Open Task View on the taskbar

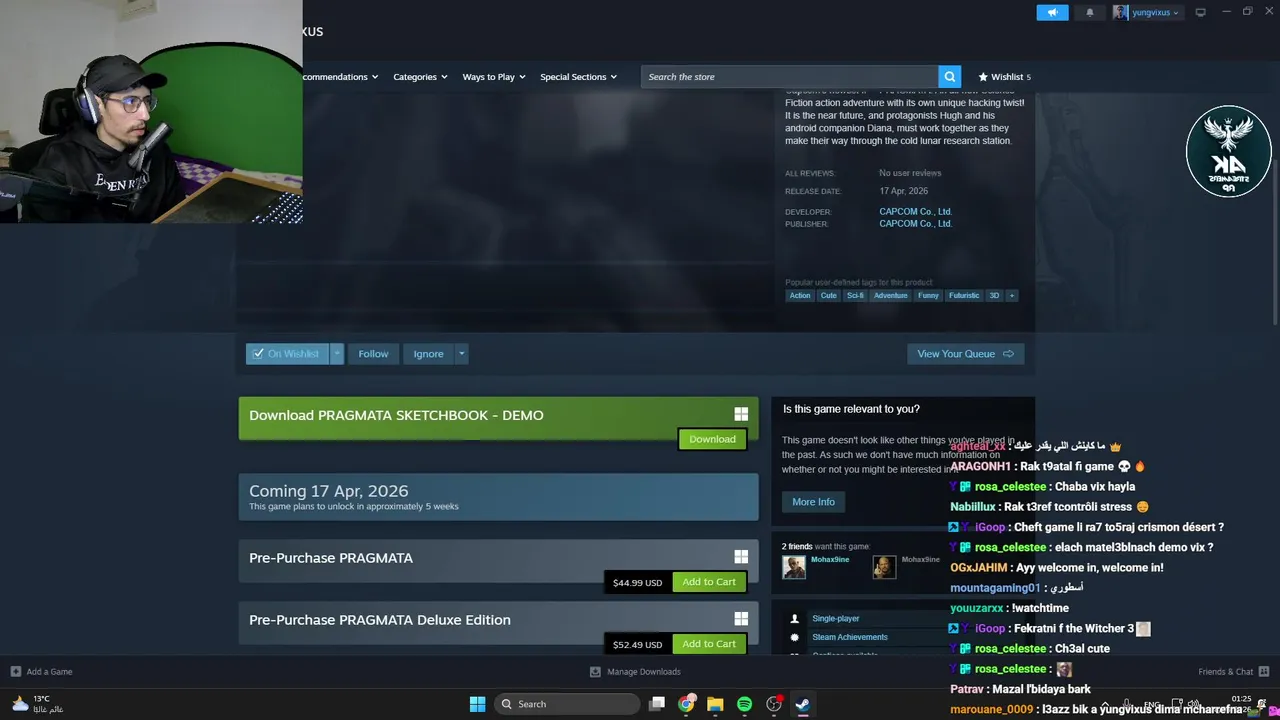657,704
